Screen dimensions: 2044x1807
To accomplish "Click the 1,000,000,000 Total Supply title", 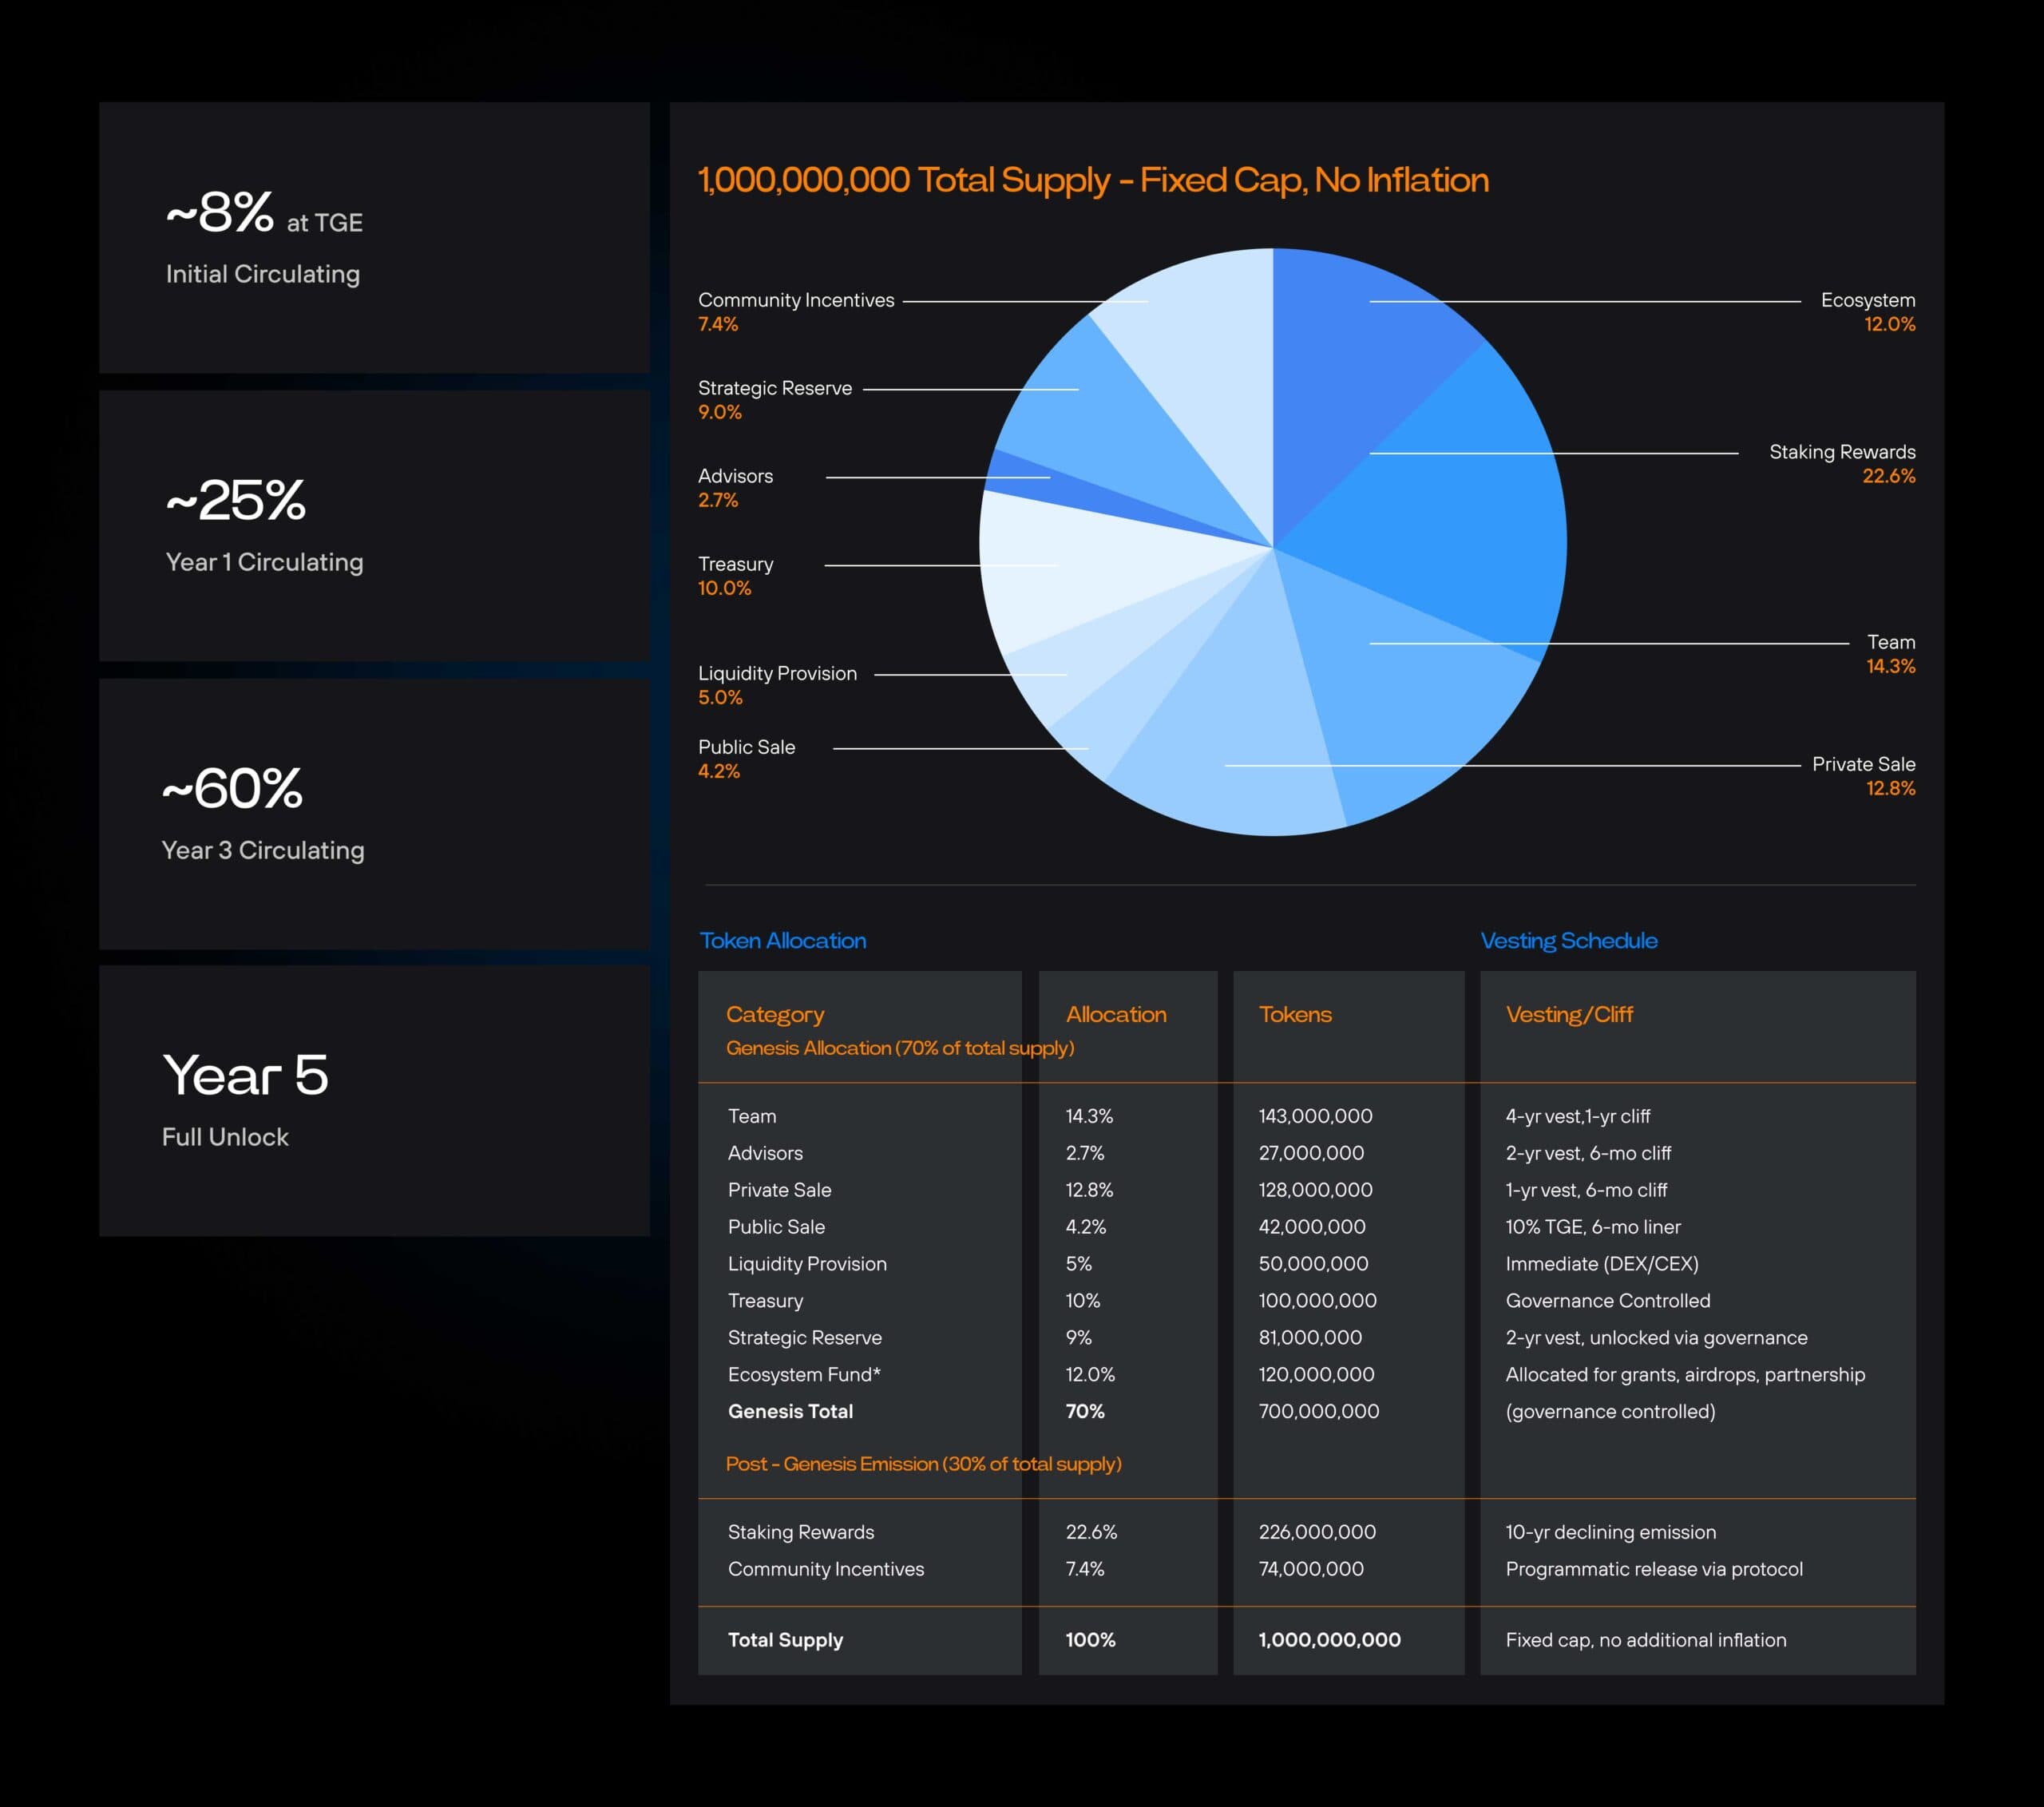I will coord(1093,180).
